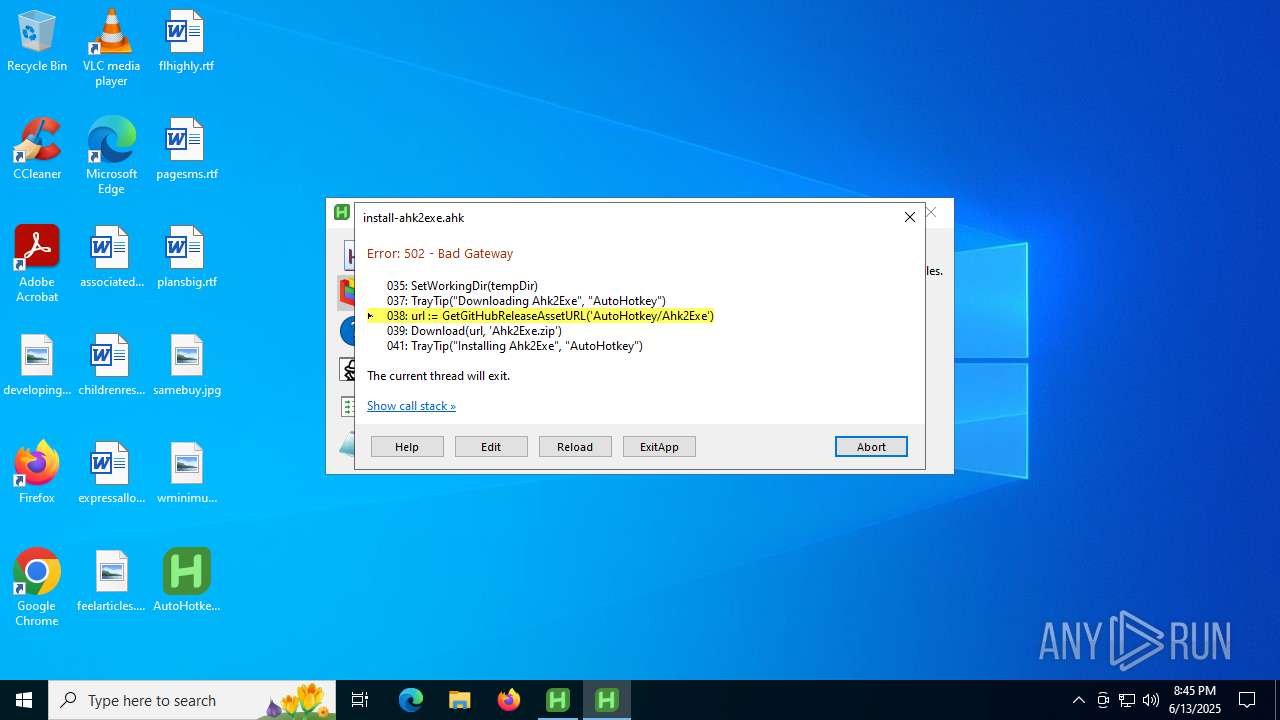Click 'The current thread will exit.' text
Viewport: 1280px width, 720px height.
(438, 376)
